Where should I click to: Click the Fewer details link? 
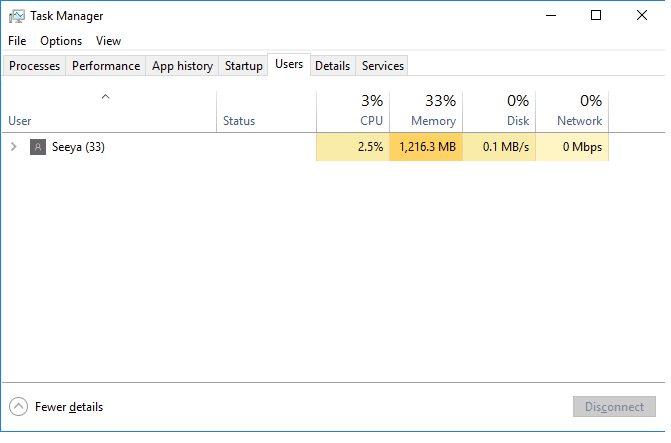[x=69, y=407]
